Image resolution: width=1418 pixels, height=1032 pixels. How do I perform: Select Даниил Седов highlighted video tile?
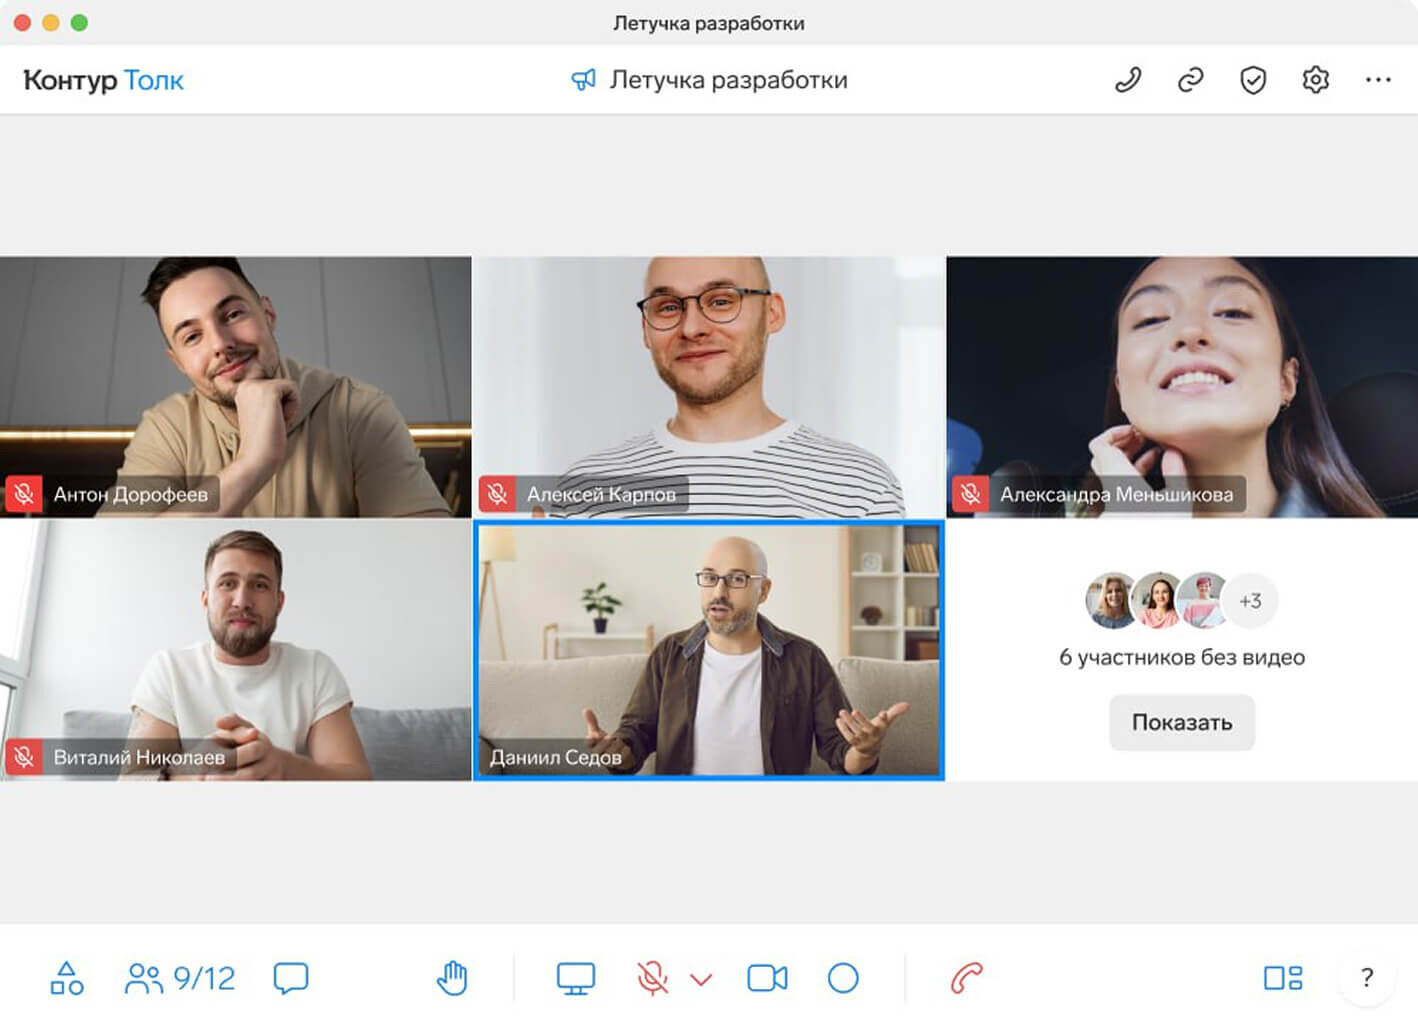[x=708, y=650]
